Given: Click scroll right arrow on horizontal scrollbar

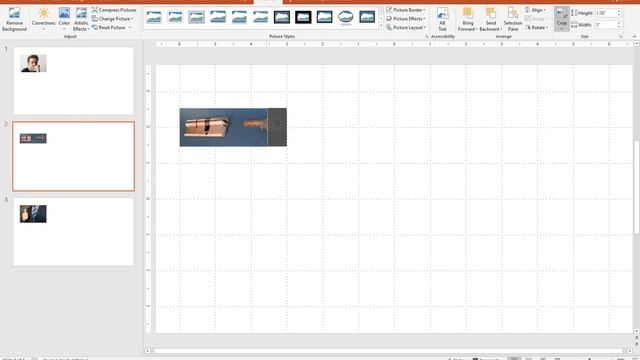Looking at the screenshot, I should tap(630, 351).
